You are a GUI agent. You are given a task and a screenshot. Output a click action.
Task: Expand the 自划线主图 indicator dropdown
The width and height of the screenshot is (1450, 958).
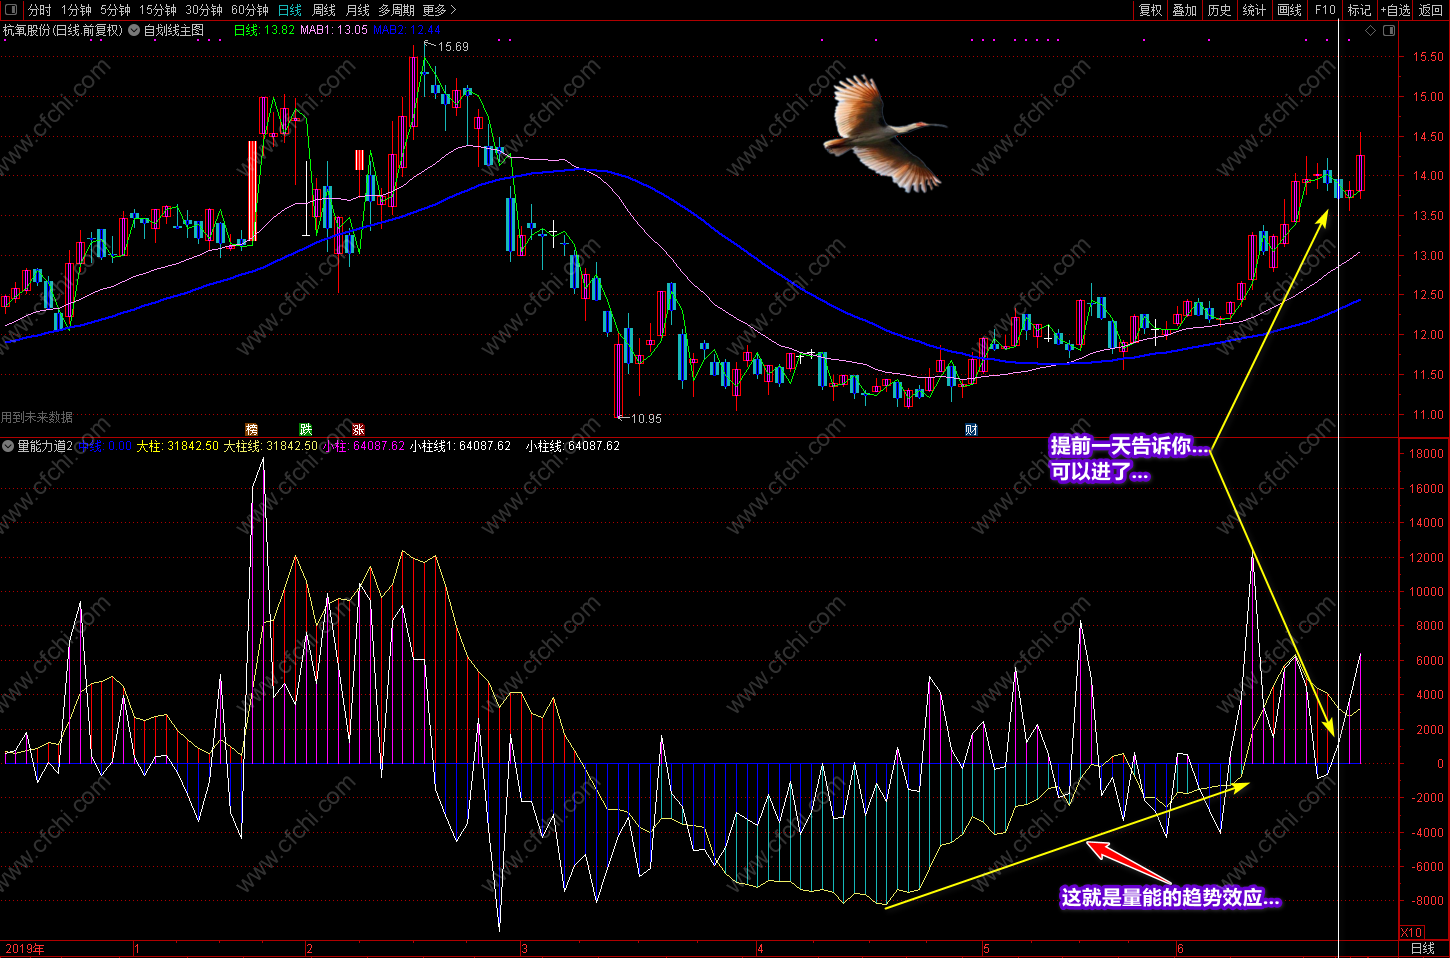click(134, 30)
